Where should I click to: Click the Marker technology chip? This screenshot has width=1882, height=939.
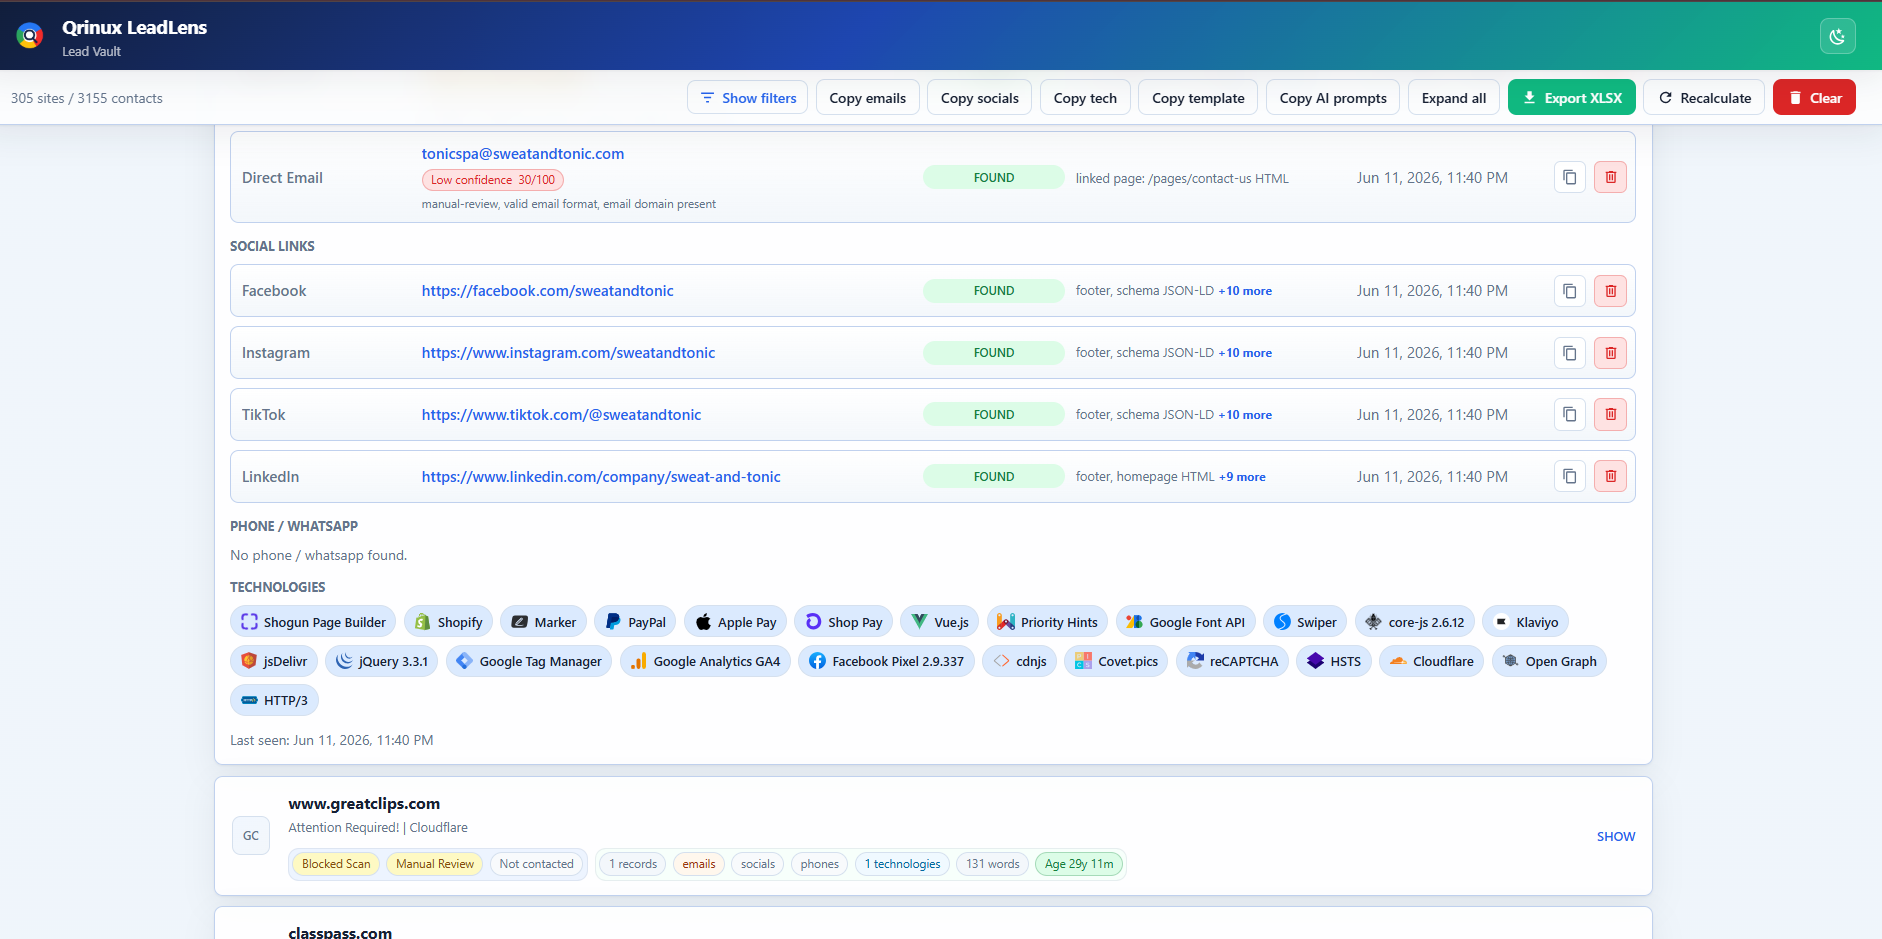[x=544, y=622]
